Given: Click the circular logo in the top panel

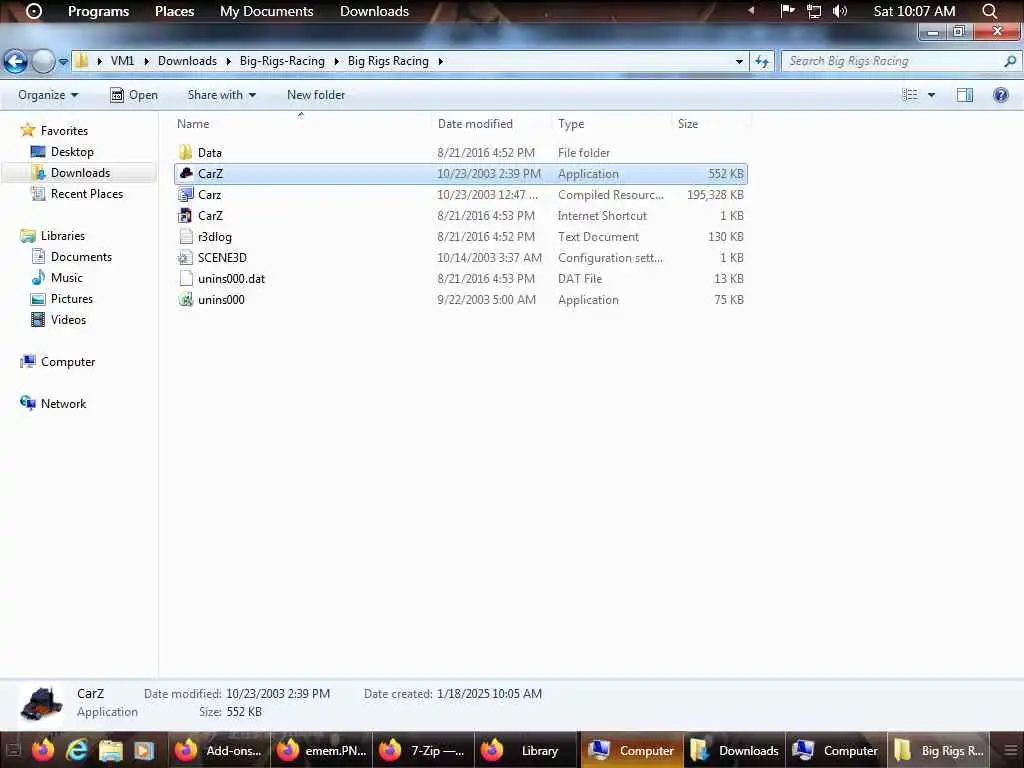Looking at the screenshot, I should click(34, 11).
